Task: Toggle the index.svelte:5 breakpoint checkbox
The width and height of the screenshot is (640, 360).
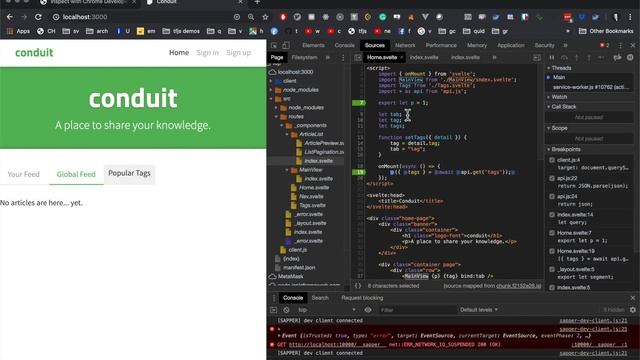Action: [552, 287]
